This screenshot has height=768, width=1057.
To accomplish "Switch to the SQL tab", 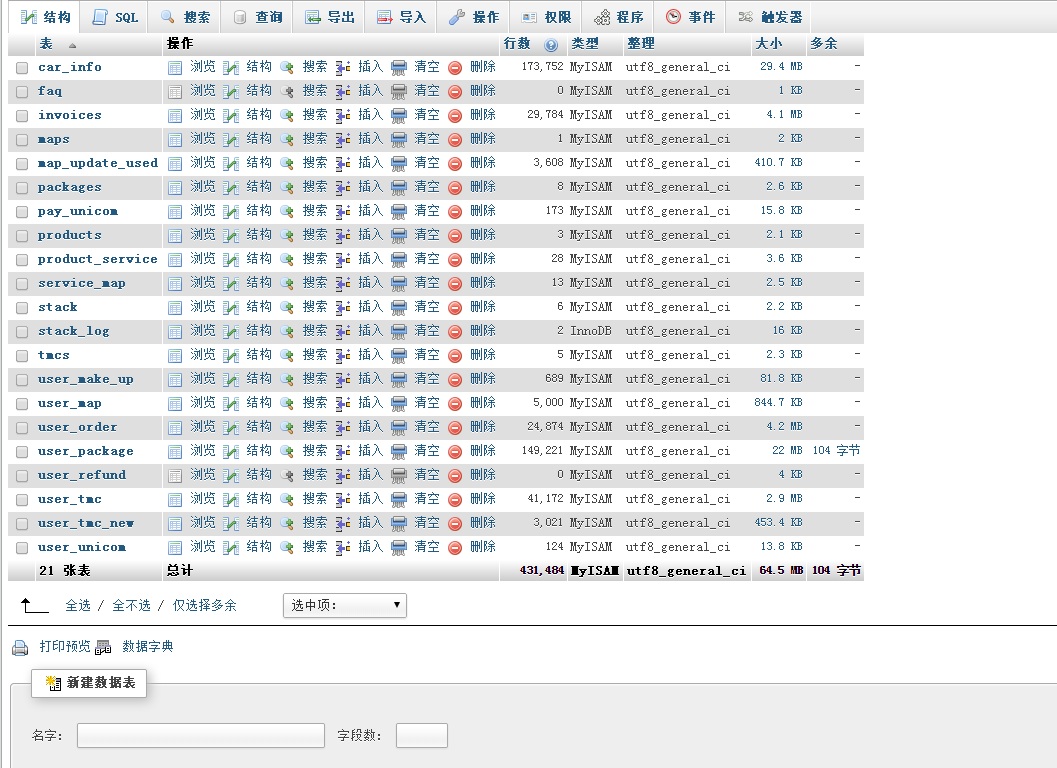I will [x=115, y=17].
